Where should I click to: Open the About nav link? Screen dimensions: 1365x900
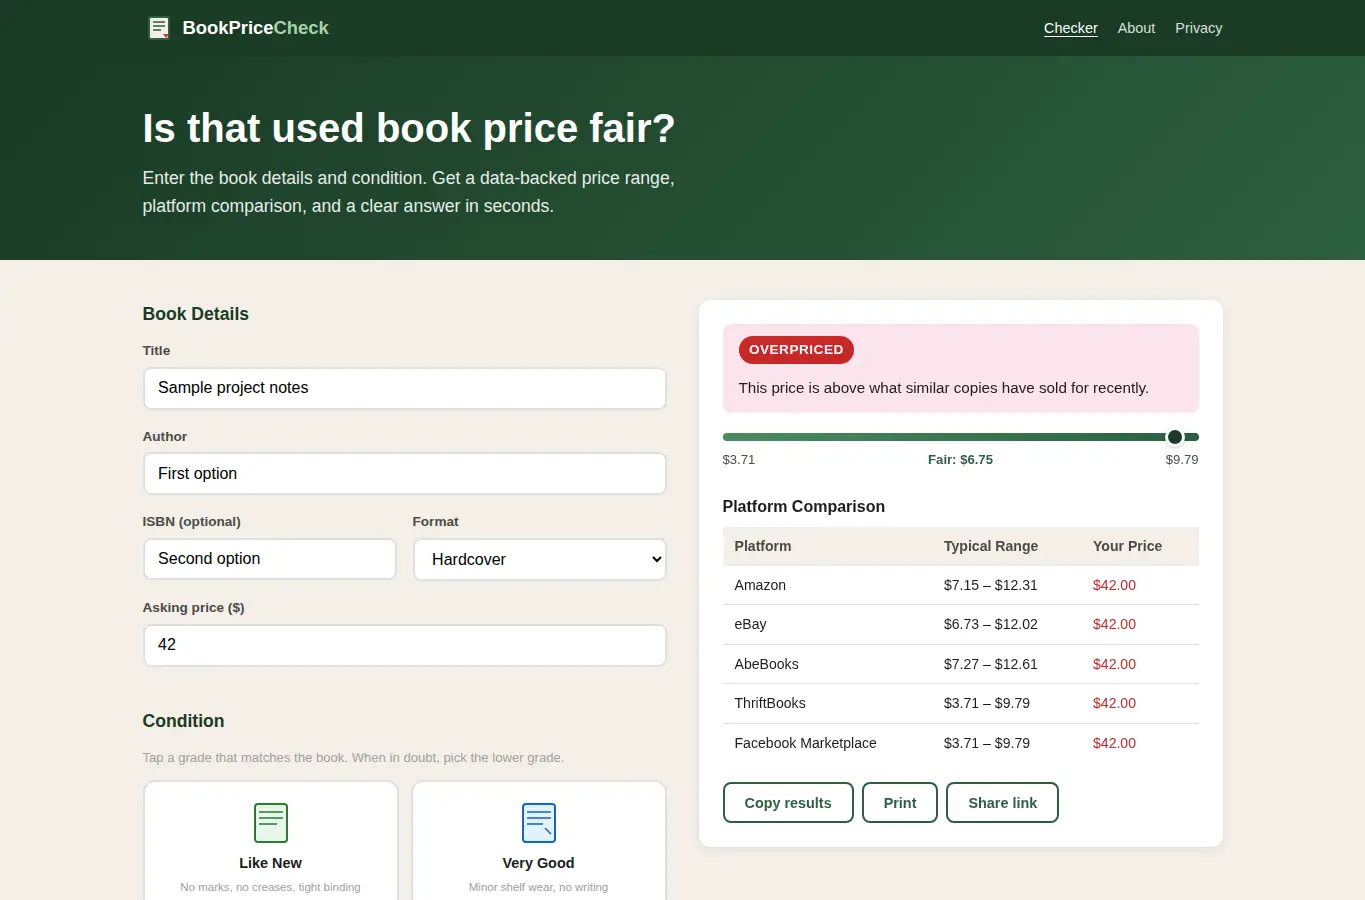[x=1136, y=28]
